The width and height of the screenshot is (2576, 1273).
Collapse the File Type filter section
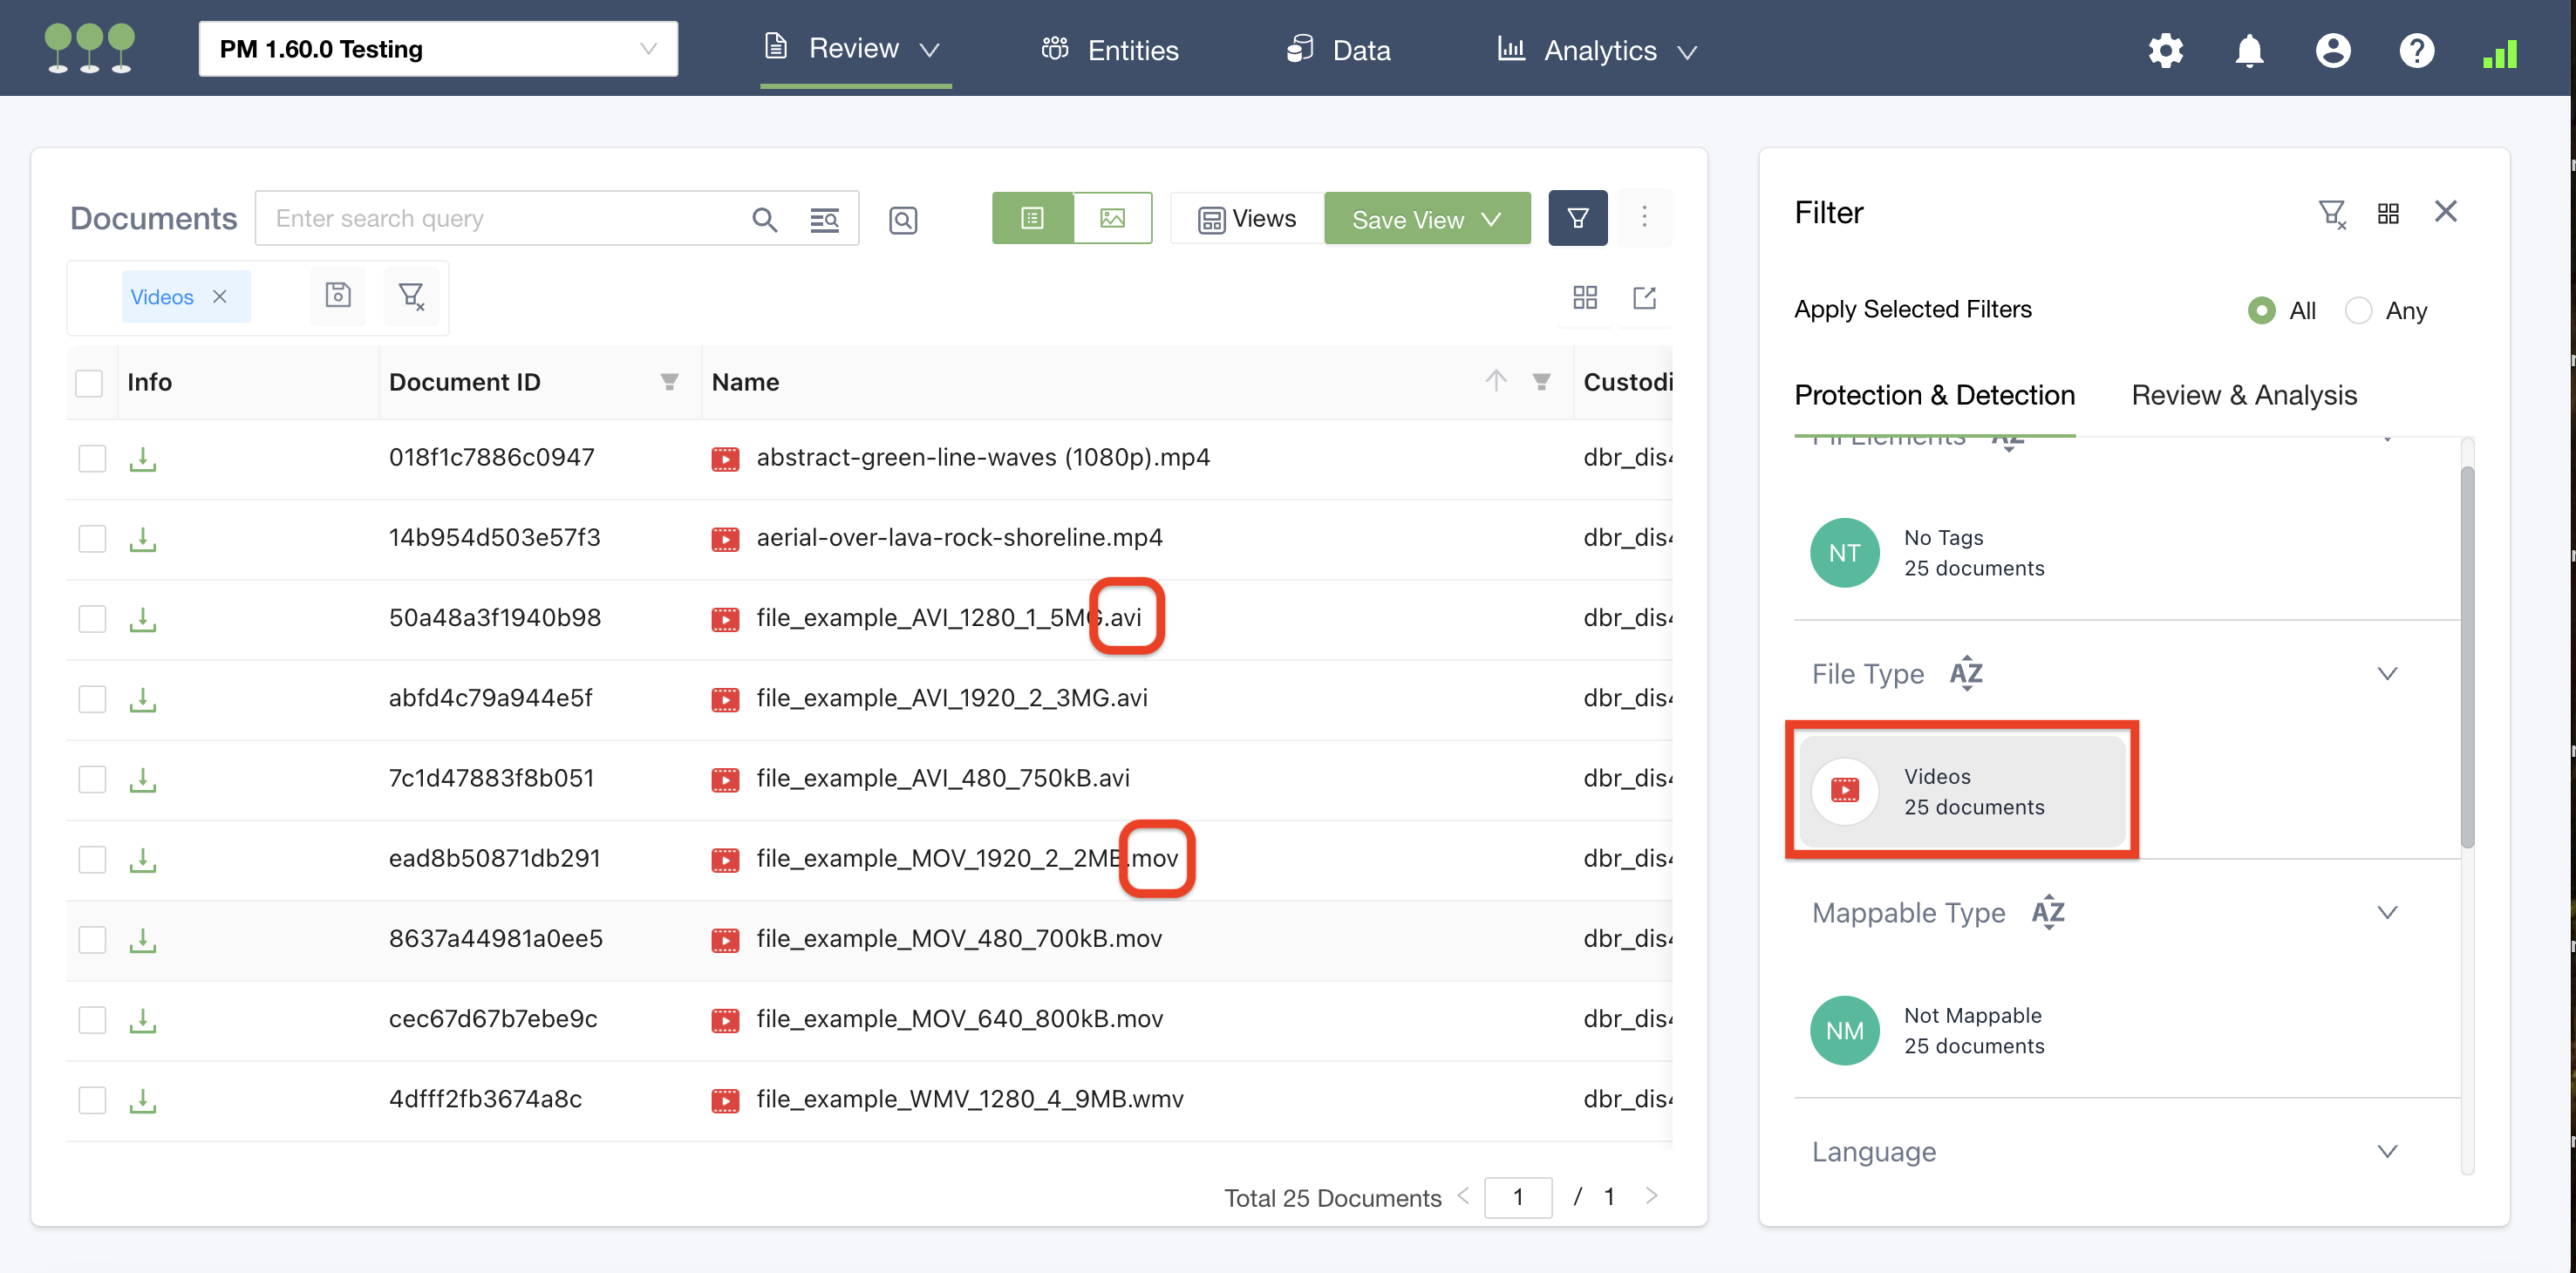[x=2386, y=674]
